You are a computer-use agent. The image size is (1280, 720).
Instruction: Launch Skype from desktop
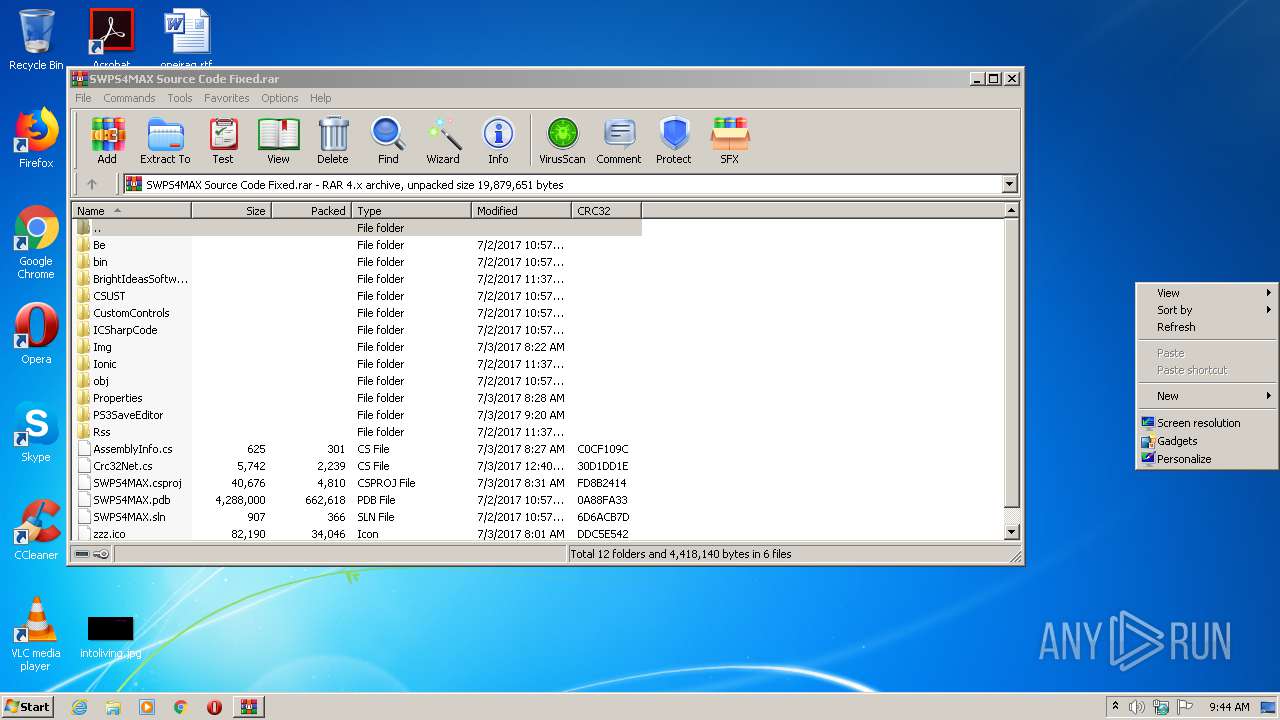pos(36,433)
